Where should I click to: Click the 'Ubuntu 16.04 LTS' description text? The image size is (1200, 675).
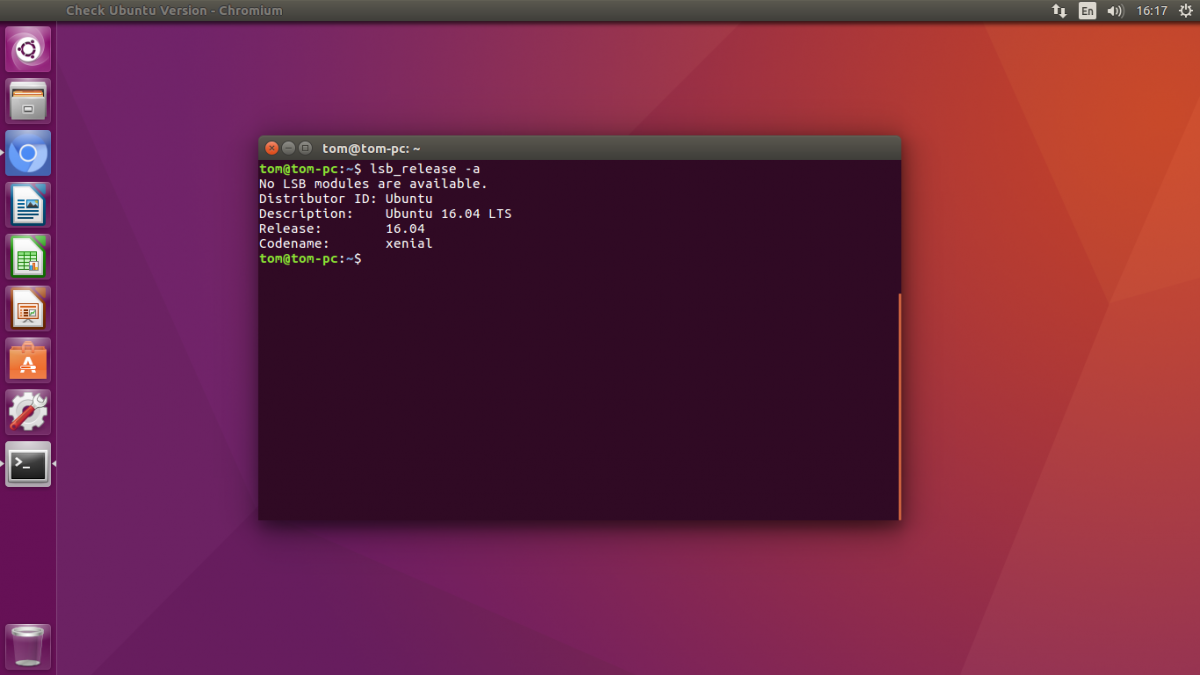coord(448,214)
